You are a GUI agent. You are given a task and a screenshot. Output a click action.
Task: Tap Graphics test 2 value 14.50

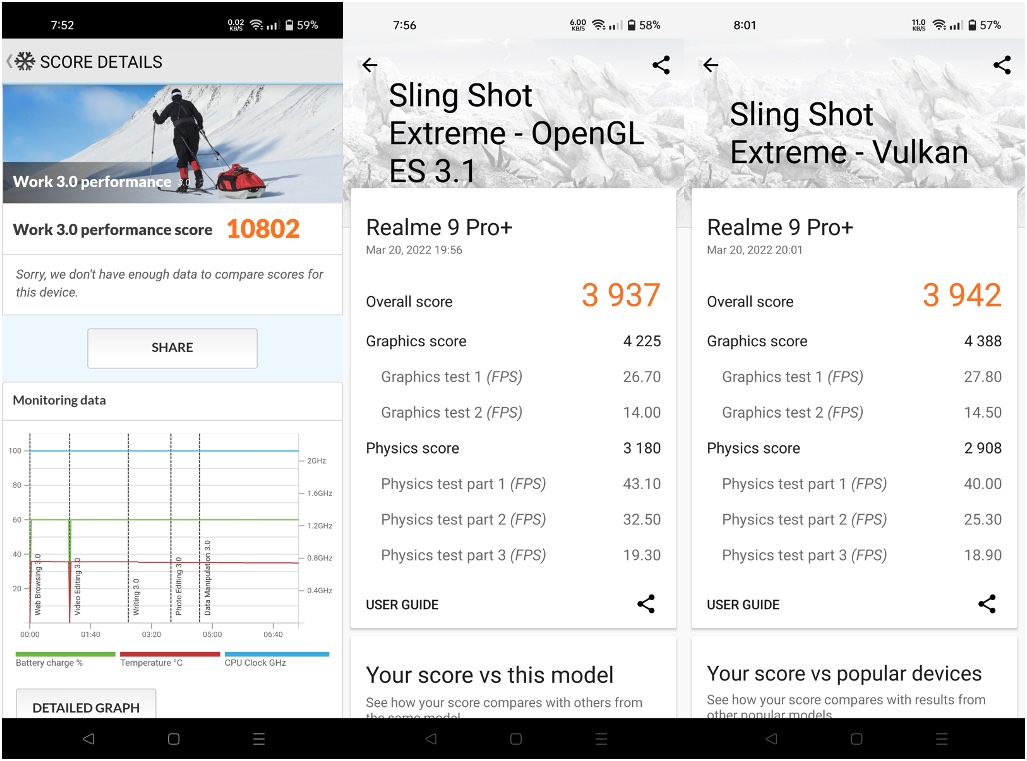coord(982,413)
